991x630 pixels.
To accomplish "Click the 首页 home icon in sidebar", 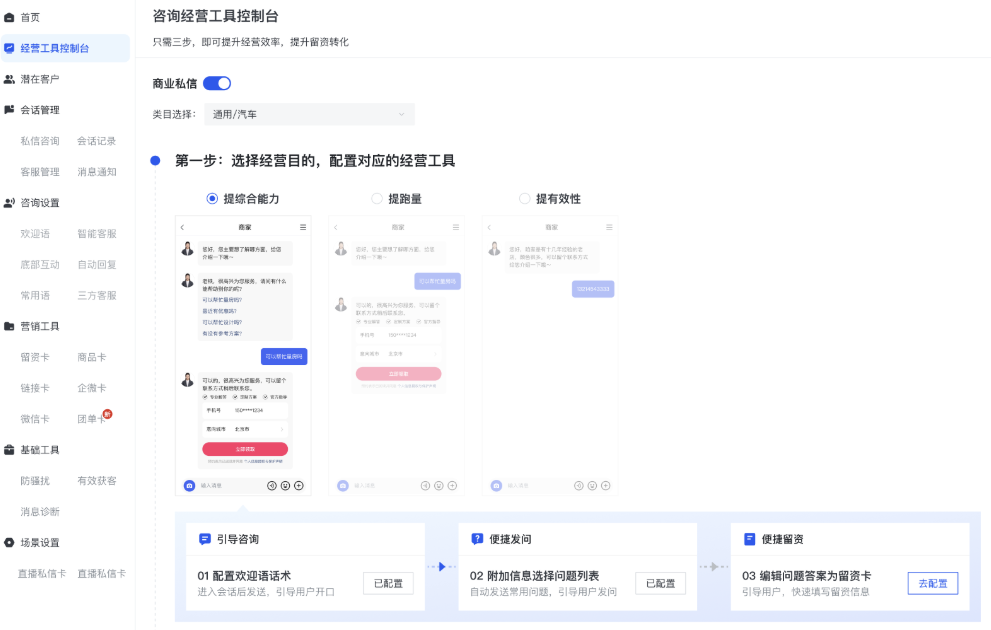I will pos(9,18).
